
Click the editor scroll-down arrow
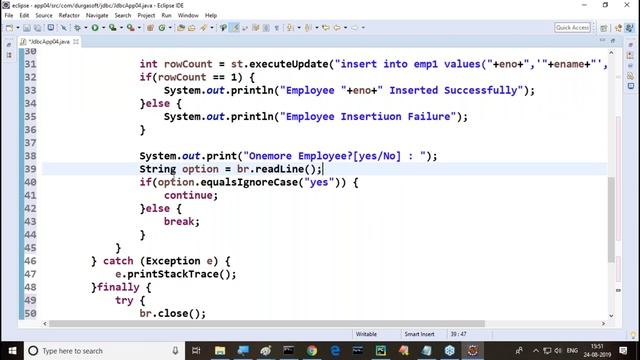[x=611, y=316]
